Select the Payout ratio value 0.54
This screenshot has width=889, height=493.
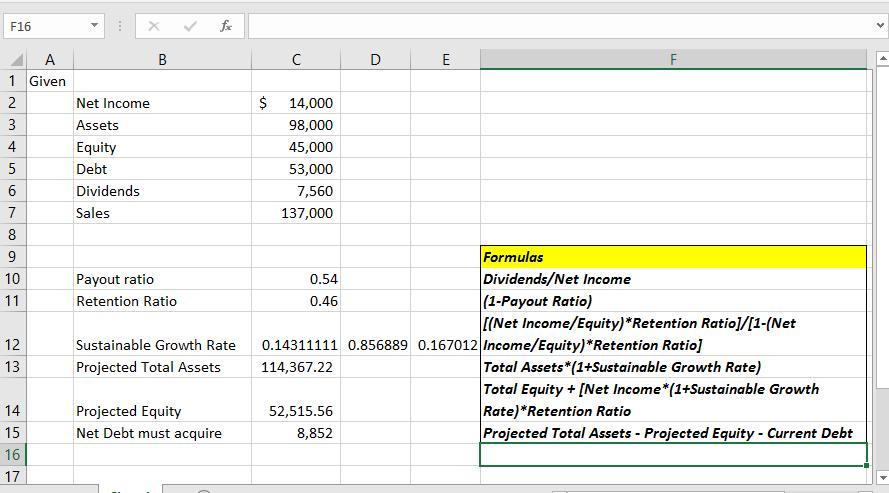296,279
